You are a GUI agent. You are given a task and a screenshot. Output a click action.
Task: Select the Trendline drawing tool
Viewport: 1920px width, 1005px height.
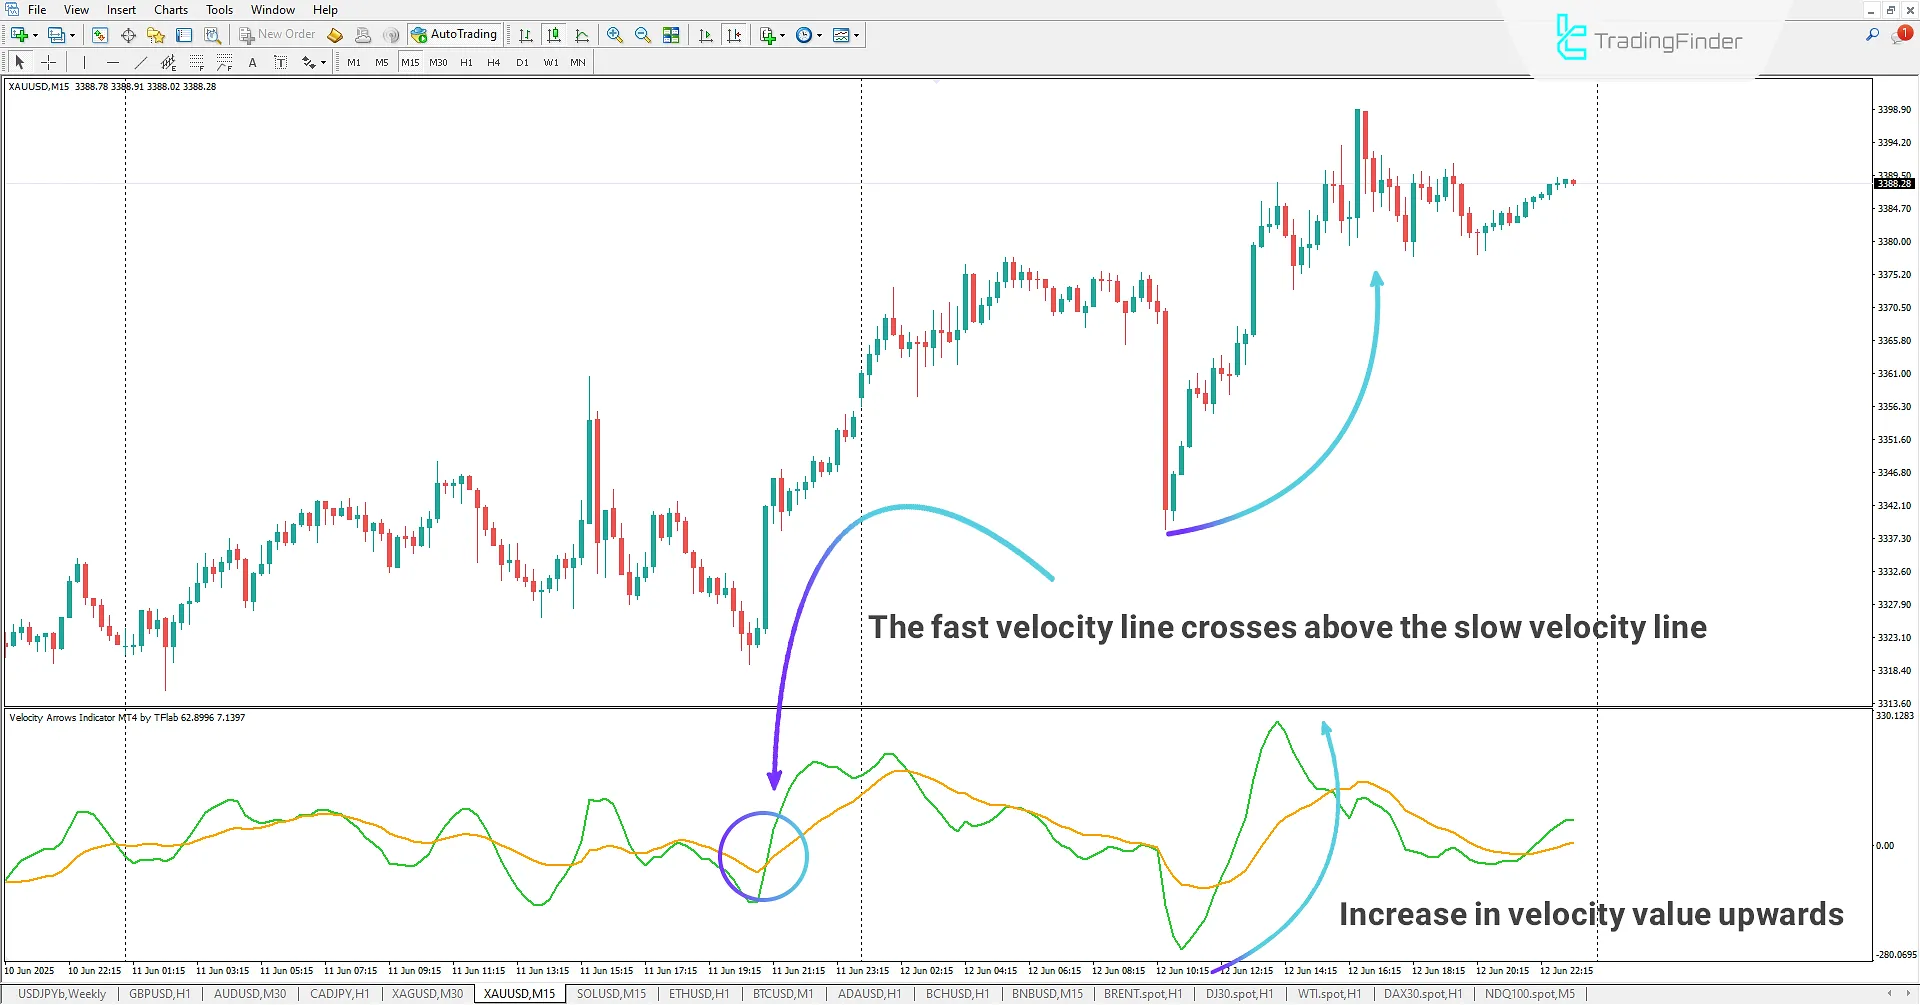140,62
